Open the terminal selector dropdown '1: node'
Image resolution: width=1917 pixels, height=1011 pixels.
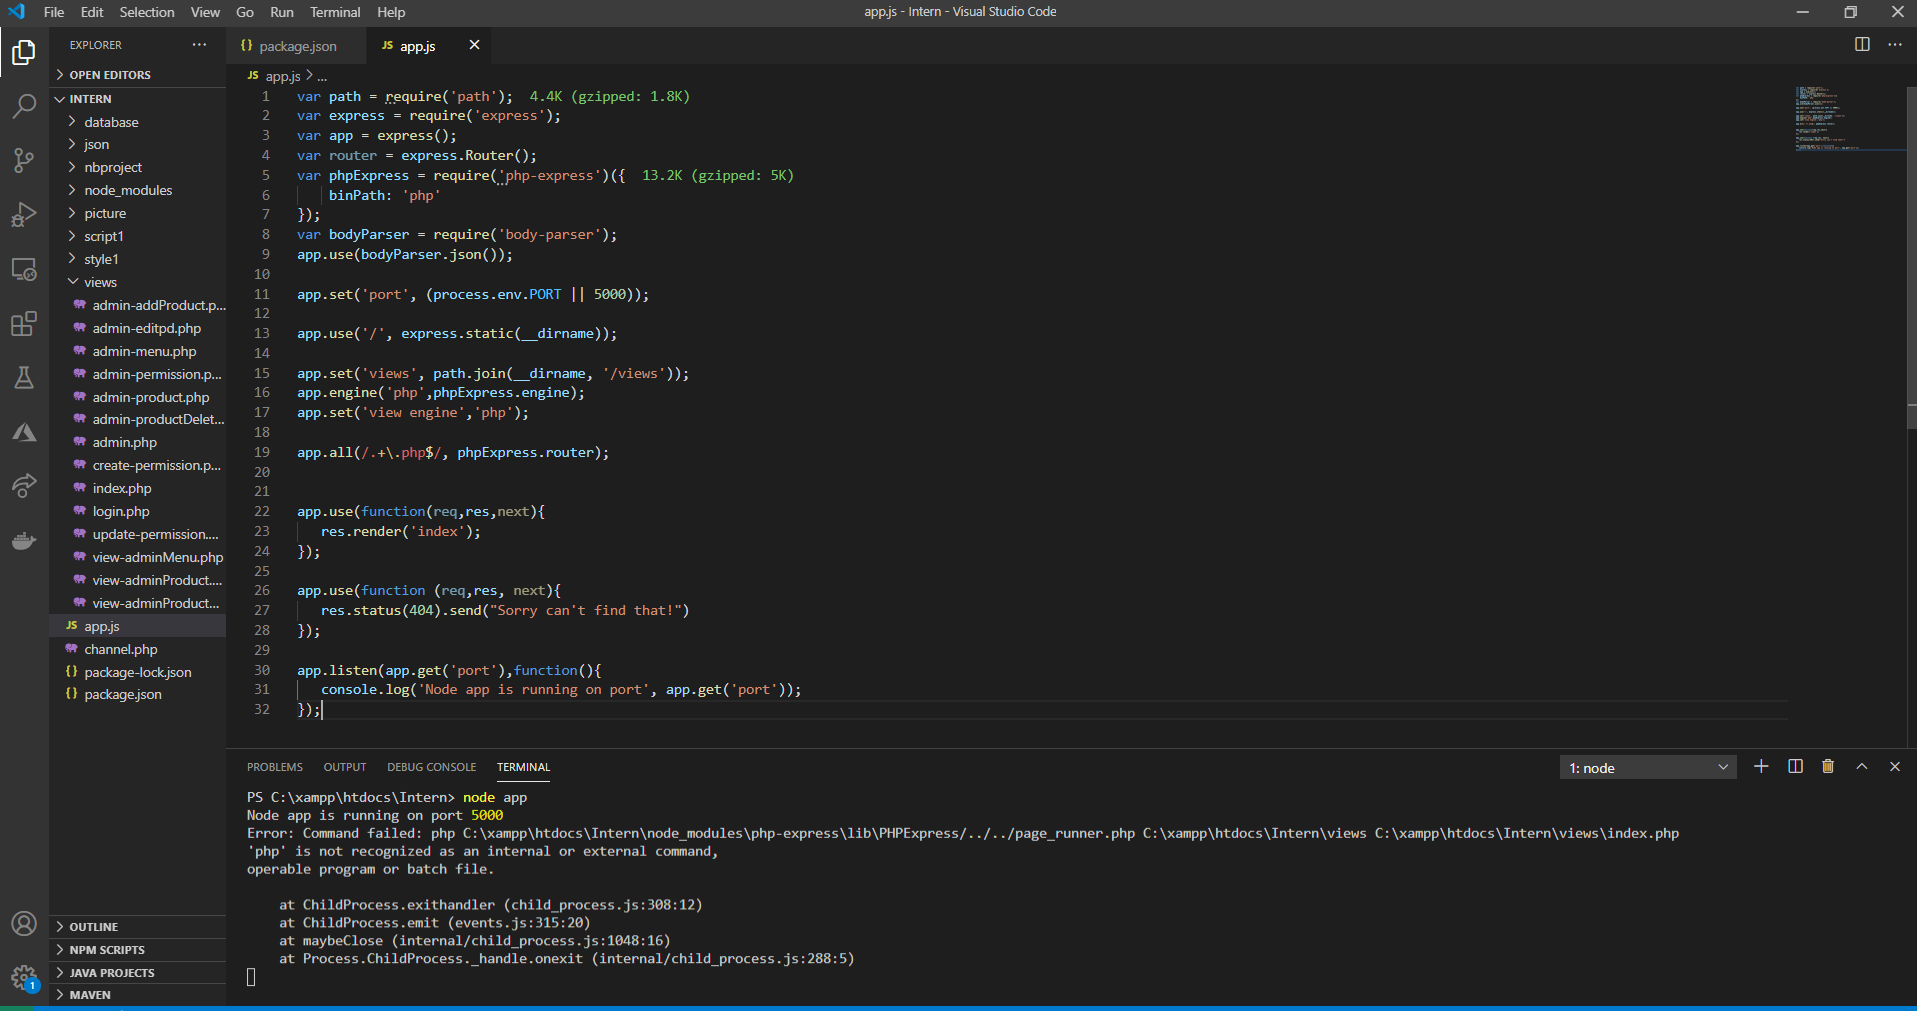tap(1647, 768)
